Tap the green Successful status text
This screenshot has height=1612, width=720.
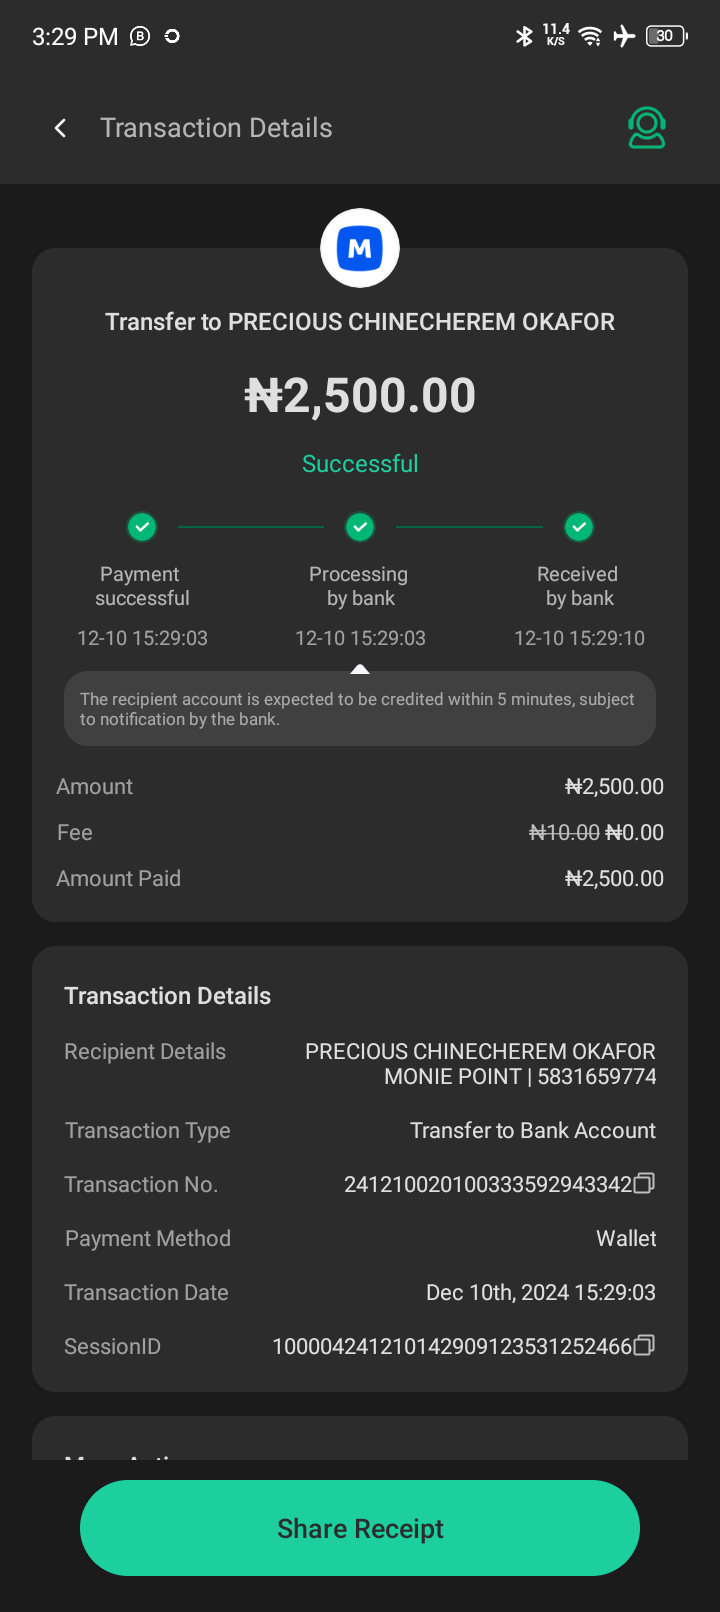pos(360,464)
